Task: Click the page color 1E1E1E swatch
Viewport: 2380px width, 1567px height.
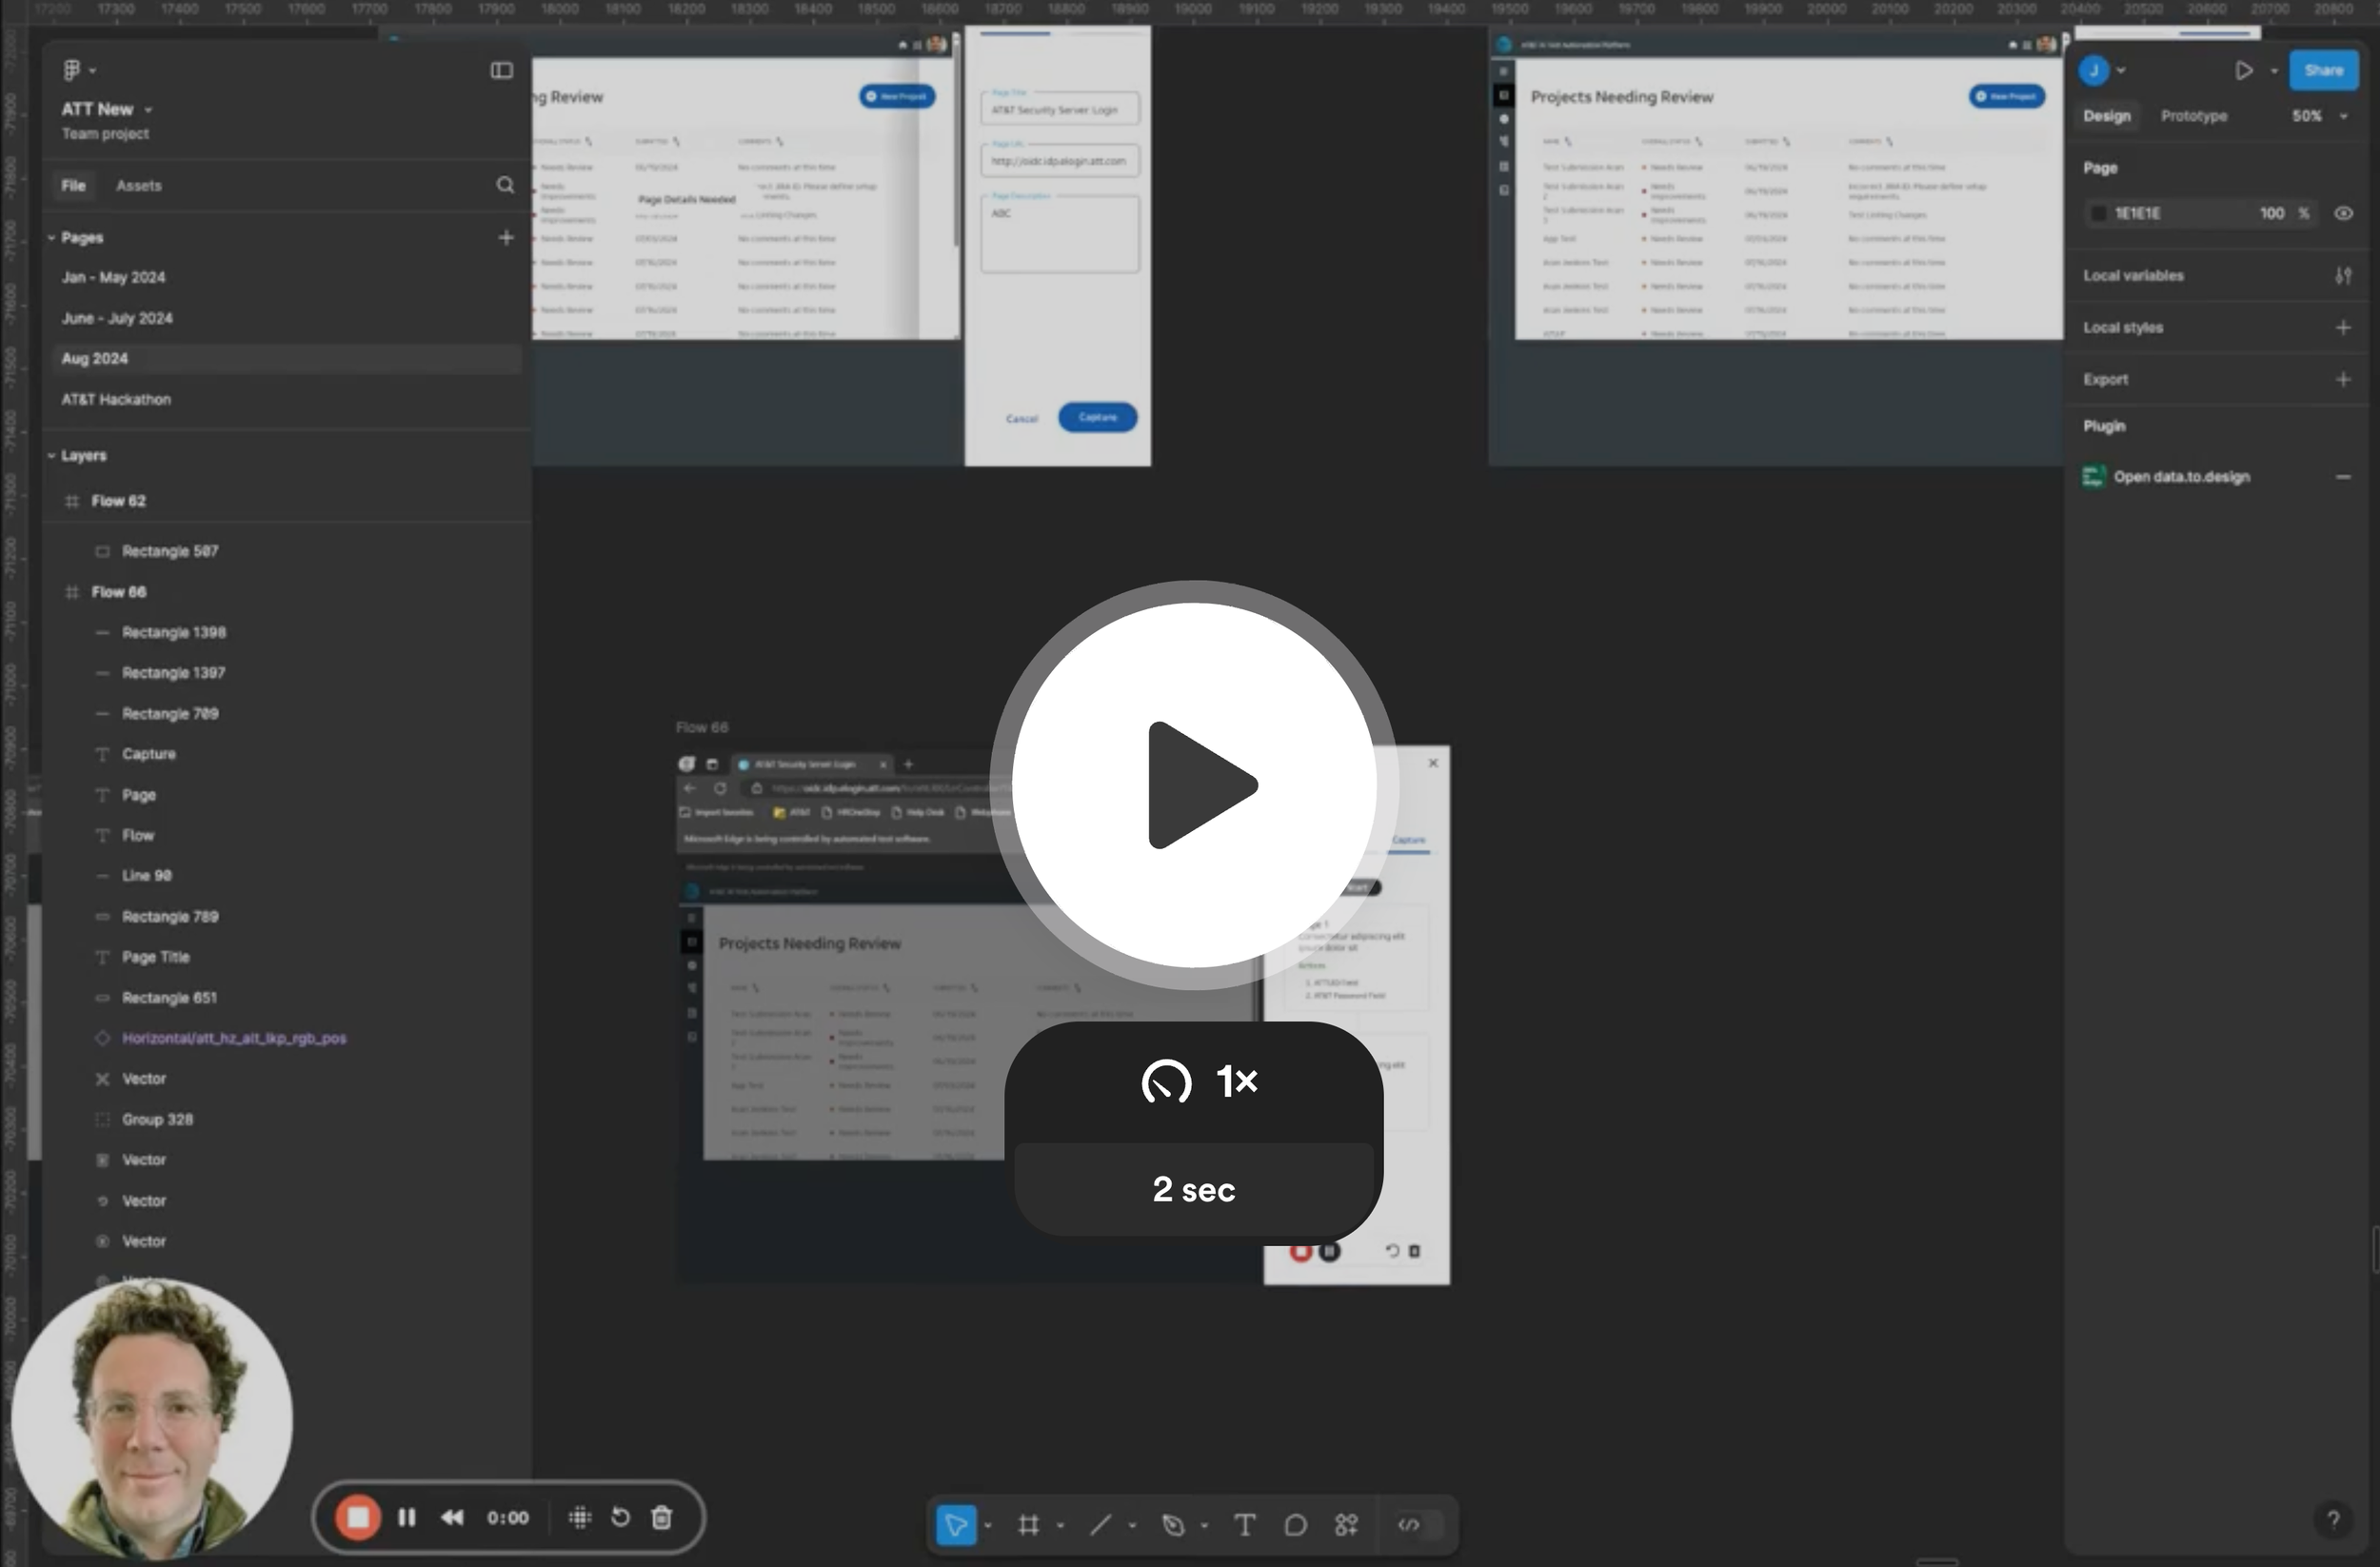Action: 2098,213
